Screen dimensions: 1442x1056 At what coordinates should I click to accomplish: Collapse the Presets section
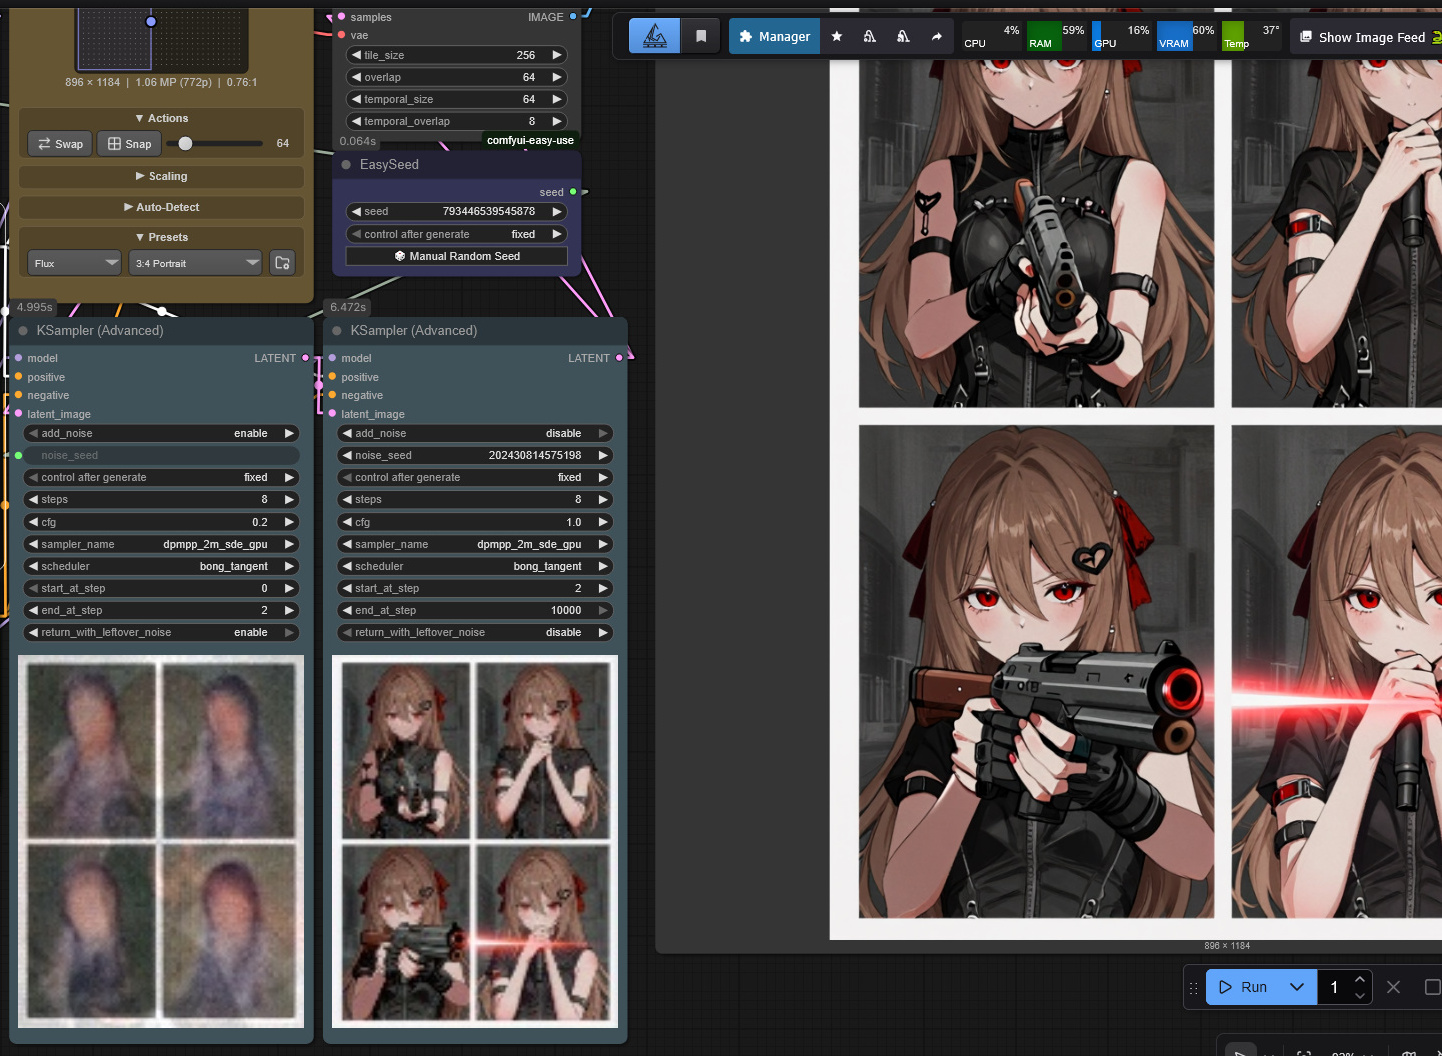coord(162,237)
